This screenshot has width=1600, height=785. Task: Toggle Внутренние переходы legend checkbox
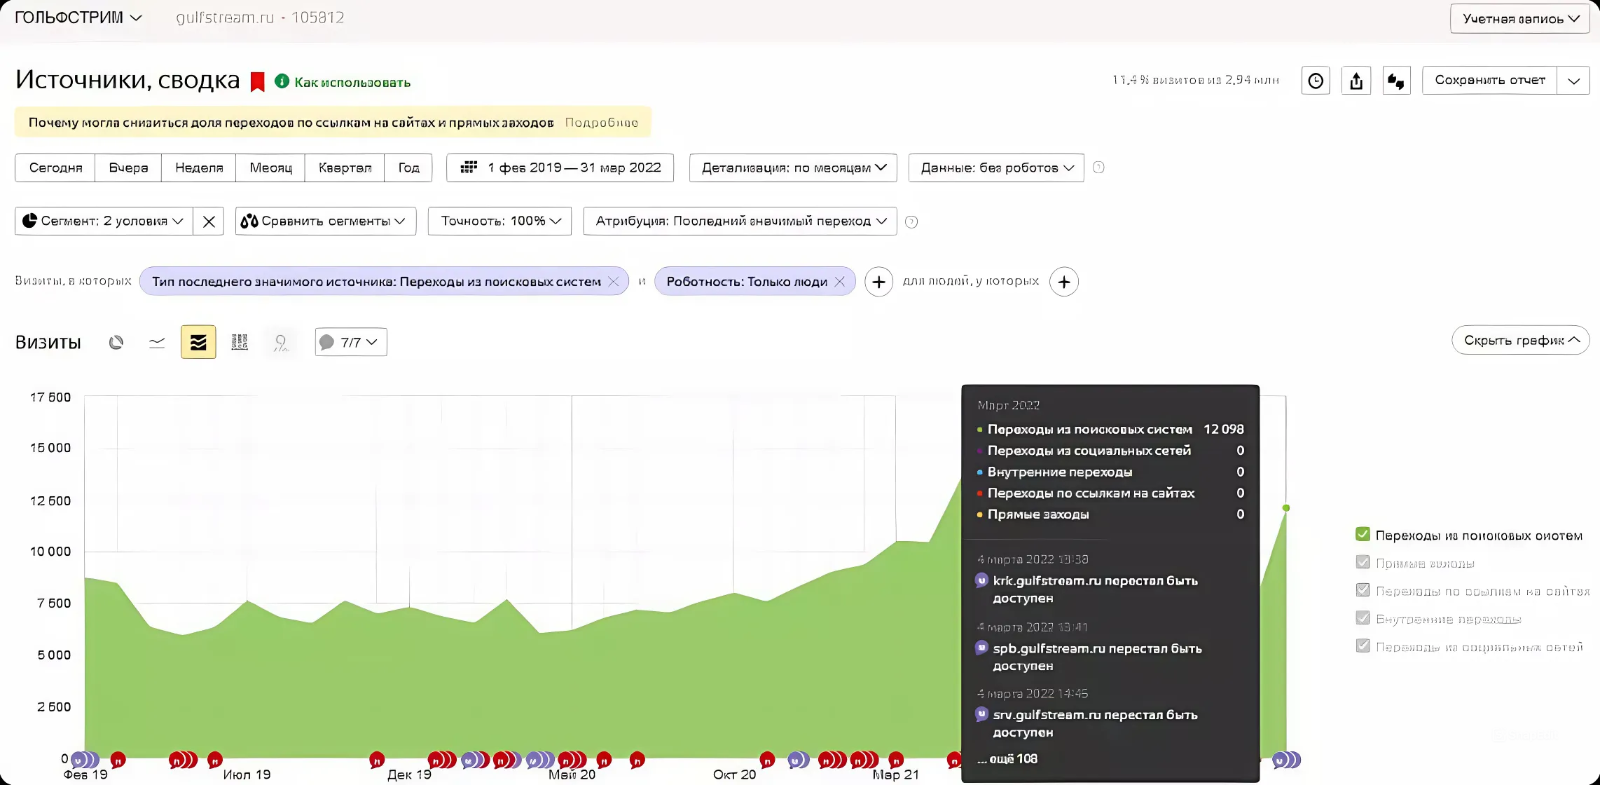tap(1362, 619)
